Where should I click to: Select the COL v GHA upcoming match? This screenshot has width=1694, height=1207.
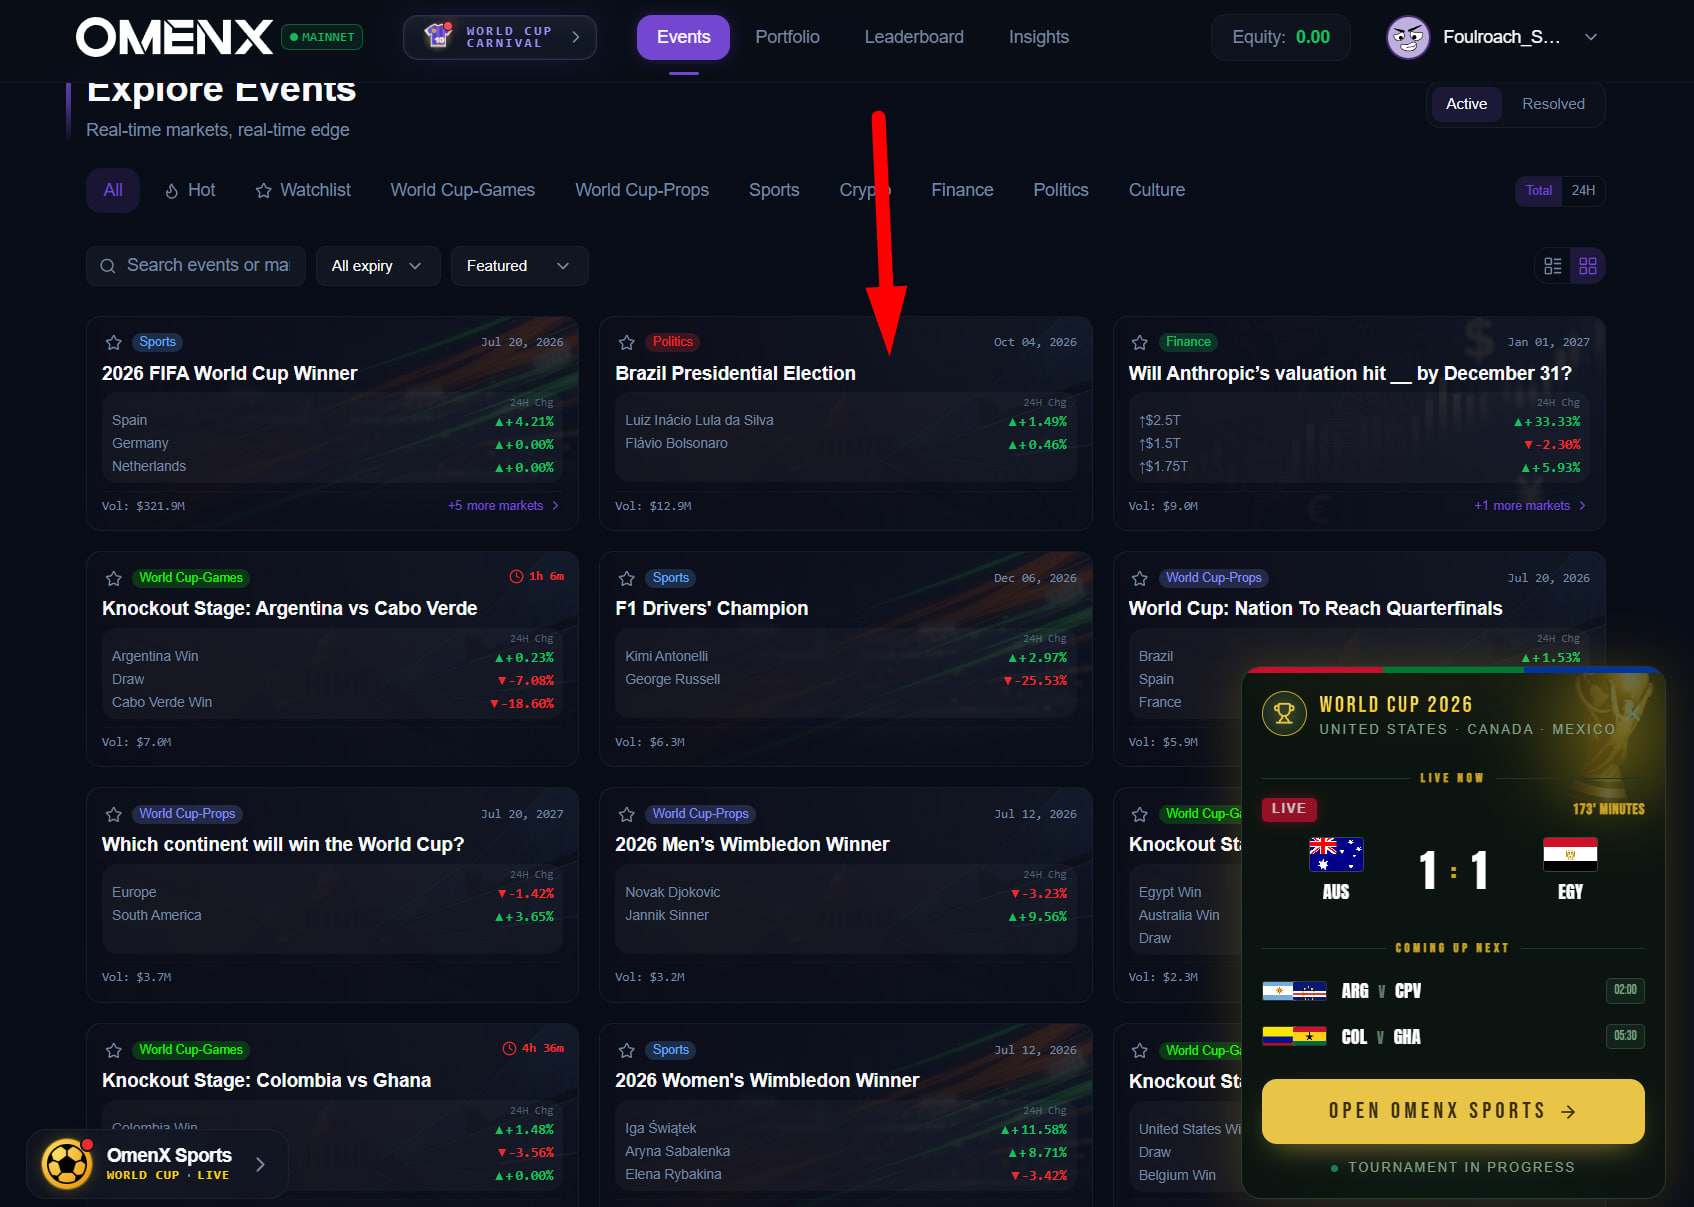tap(1452, 1037)
